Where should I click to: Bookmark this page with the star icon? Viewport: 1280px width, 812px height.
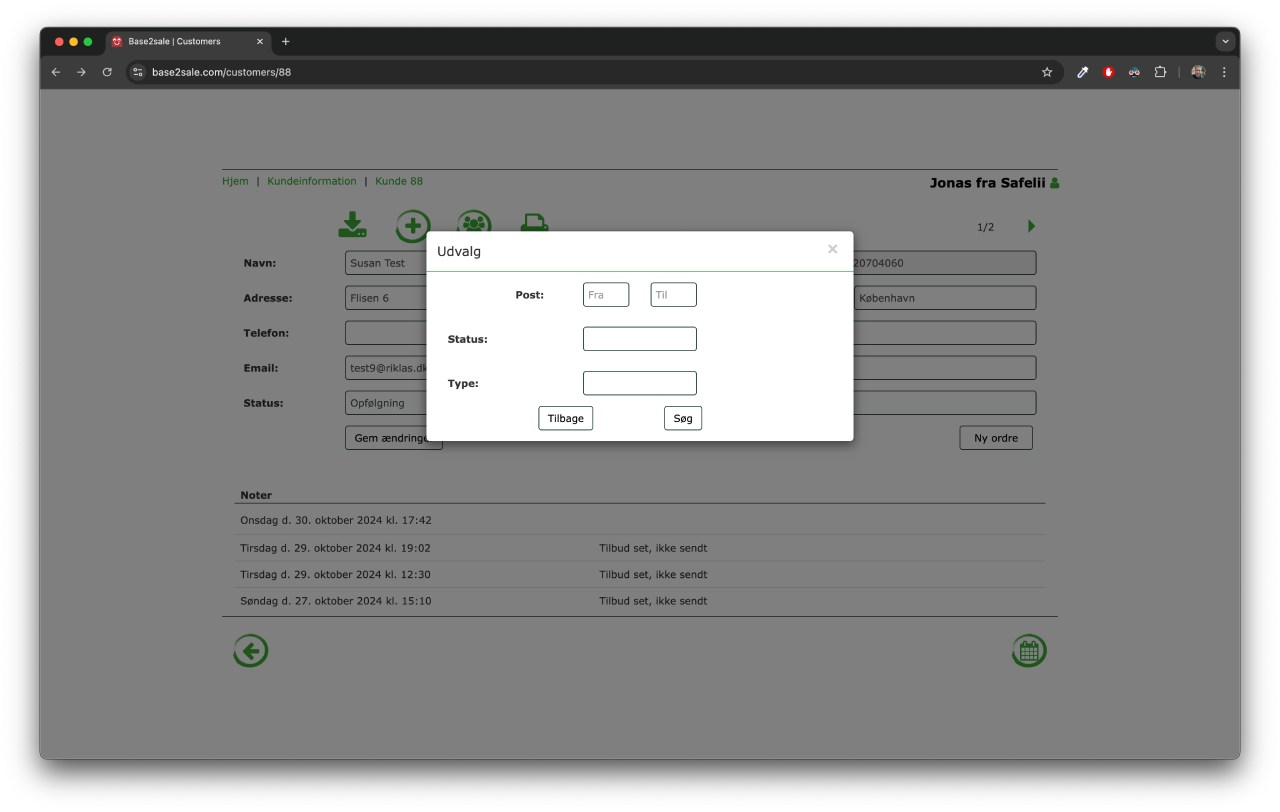click(x=1047, y=72)
